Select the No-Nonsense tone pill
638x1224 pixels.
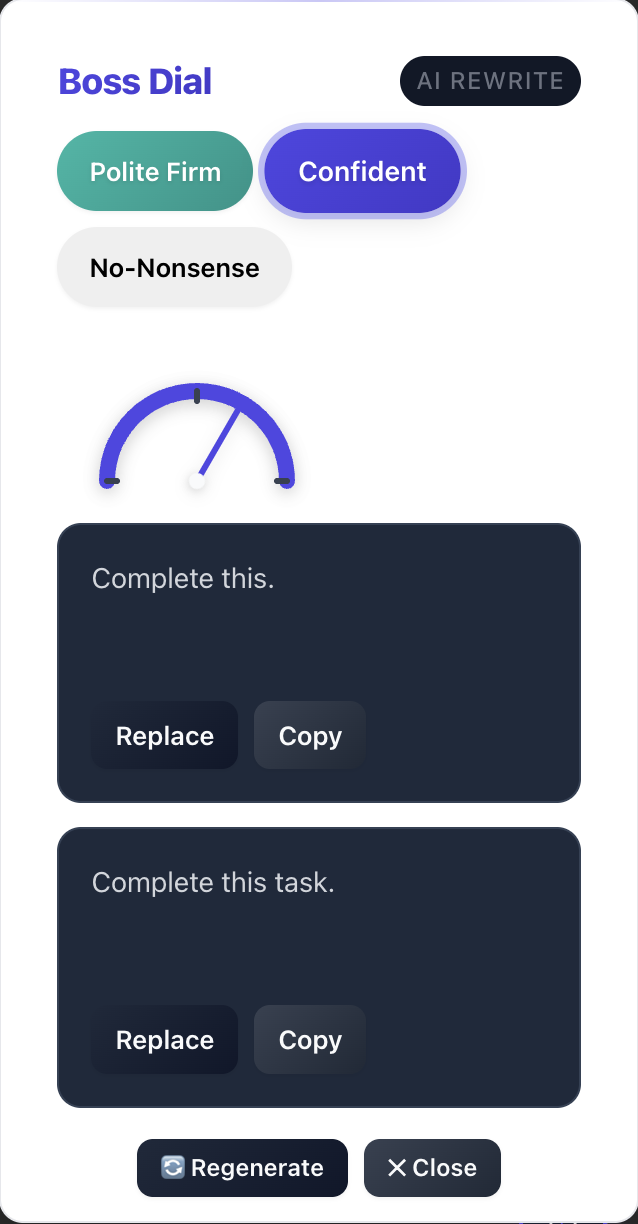(x=174, y=267)
